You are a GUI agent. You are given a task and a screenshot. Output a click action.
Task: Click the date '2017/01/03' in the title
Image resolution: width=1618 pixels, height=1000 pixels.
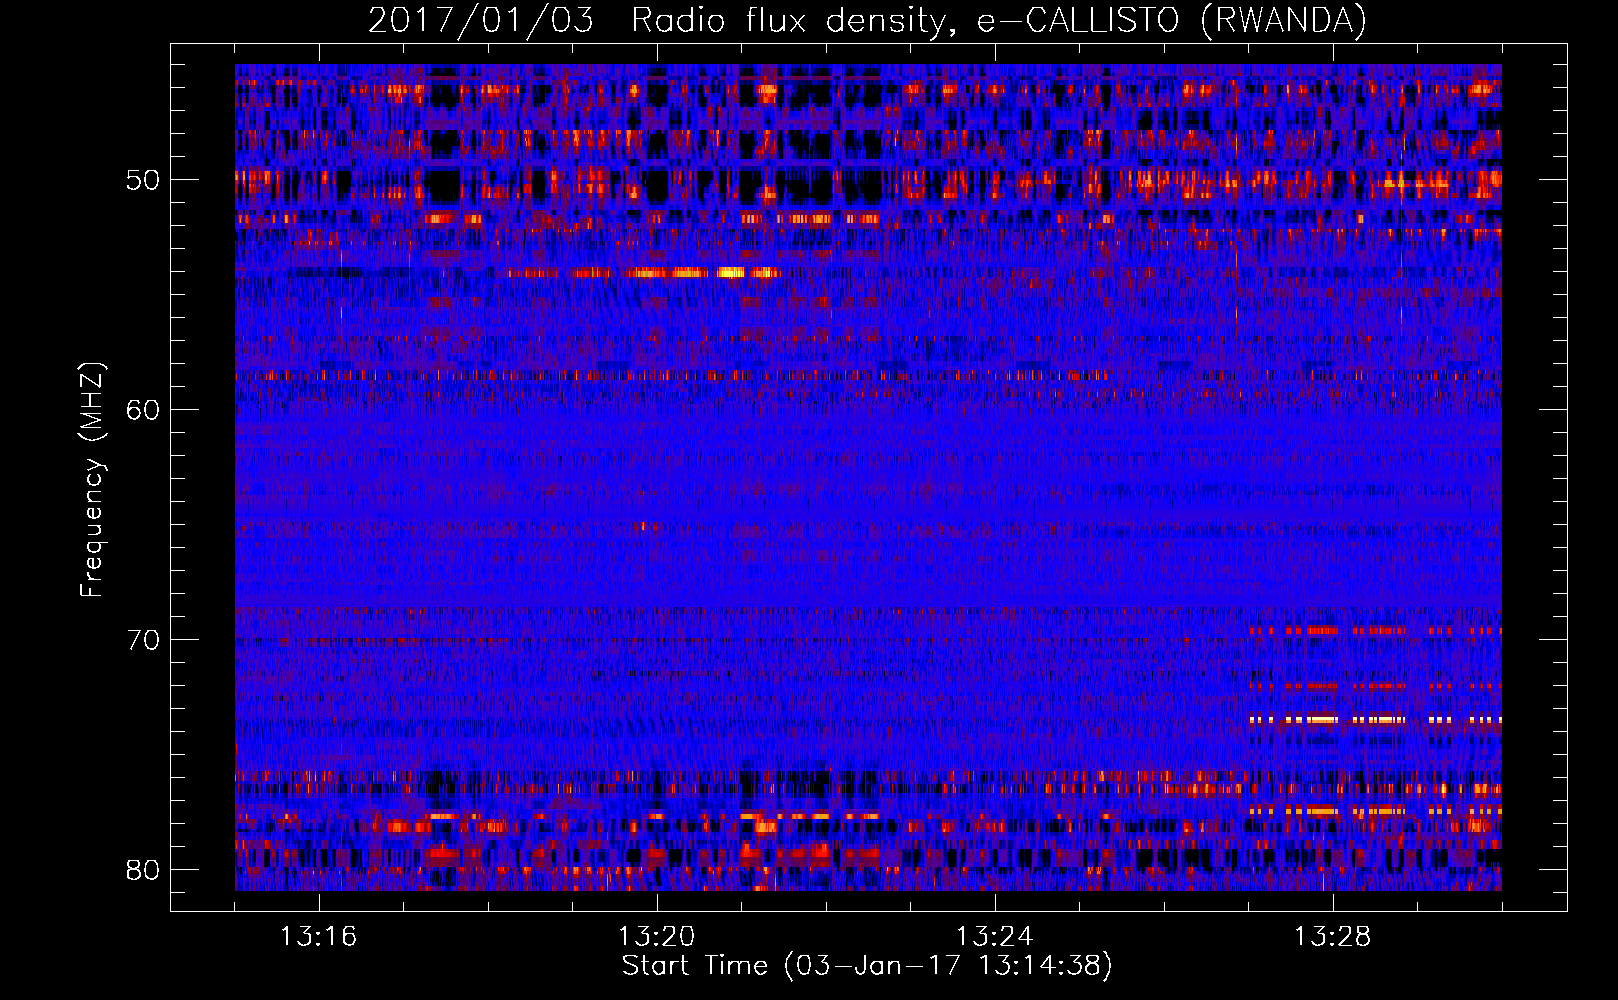[x=481, y=21]
